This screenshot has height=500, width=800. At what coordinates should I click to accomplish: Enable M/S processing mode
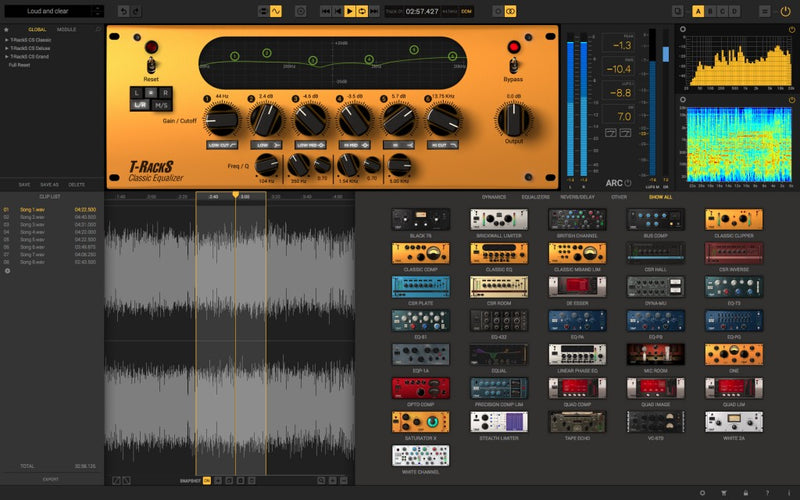pyautogui.click(x=161, y=105)
